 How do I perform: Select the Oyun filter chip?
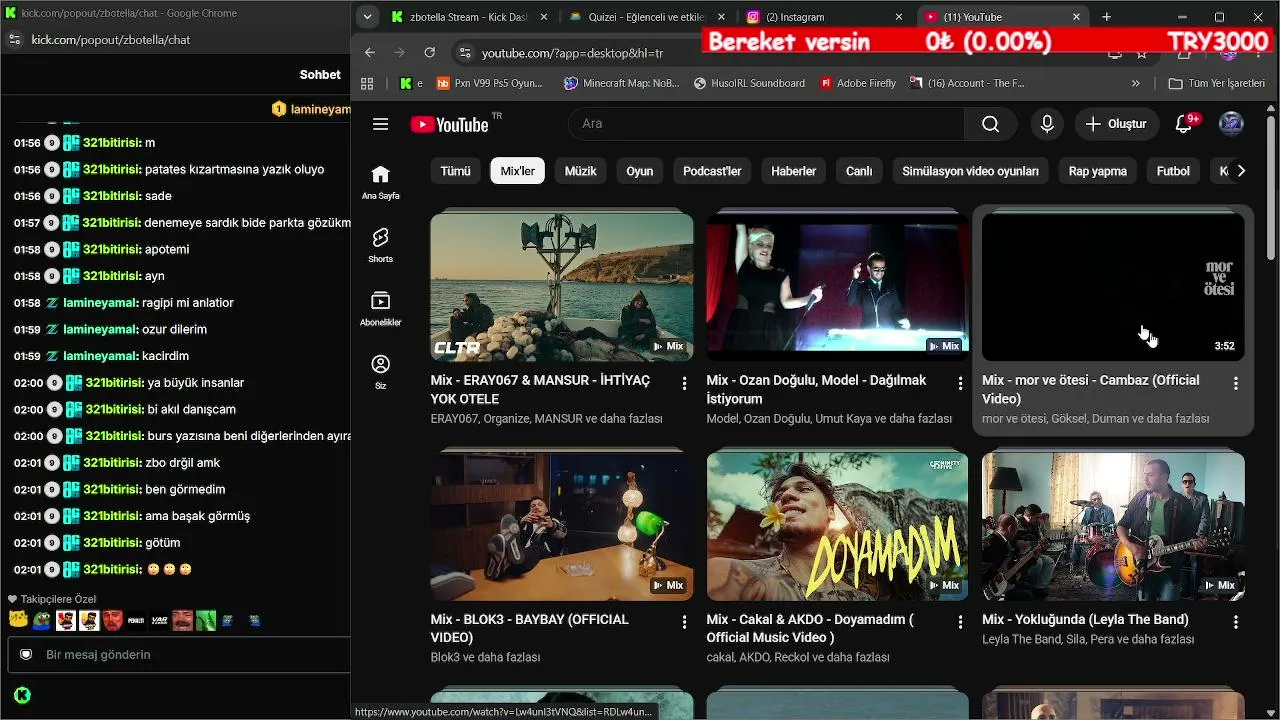click(640, 171)
